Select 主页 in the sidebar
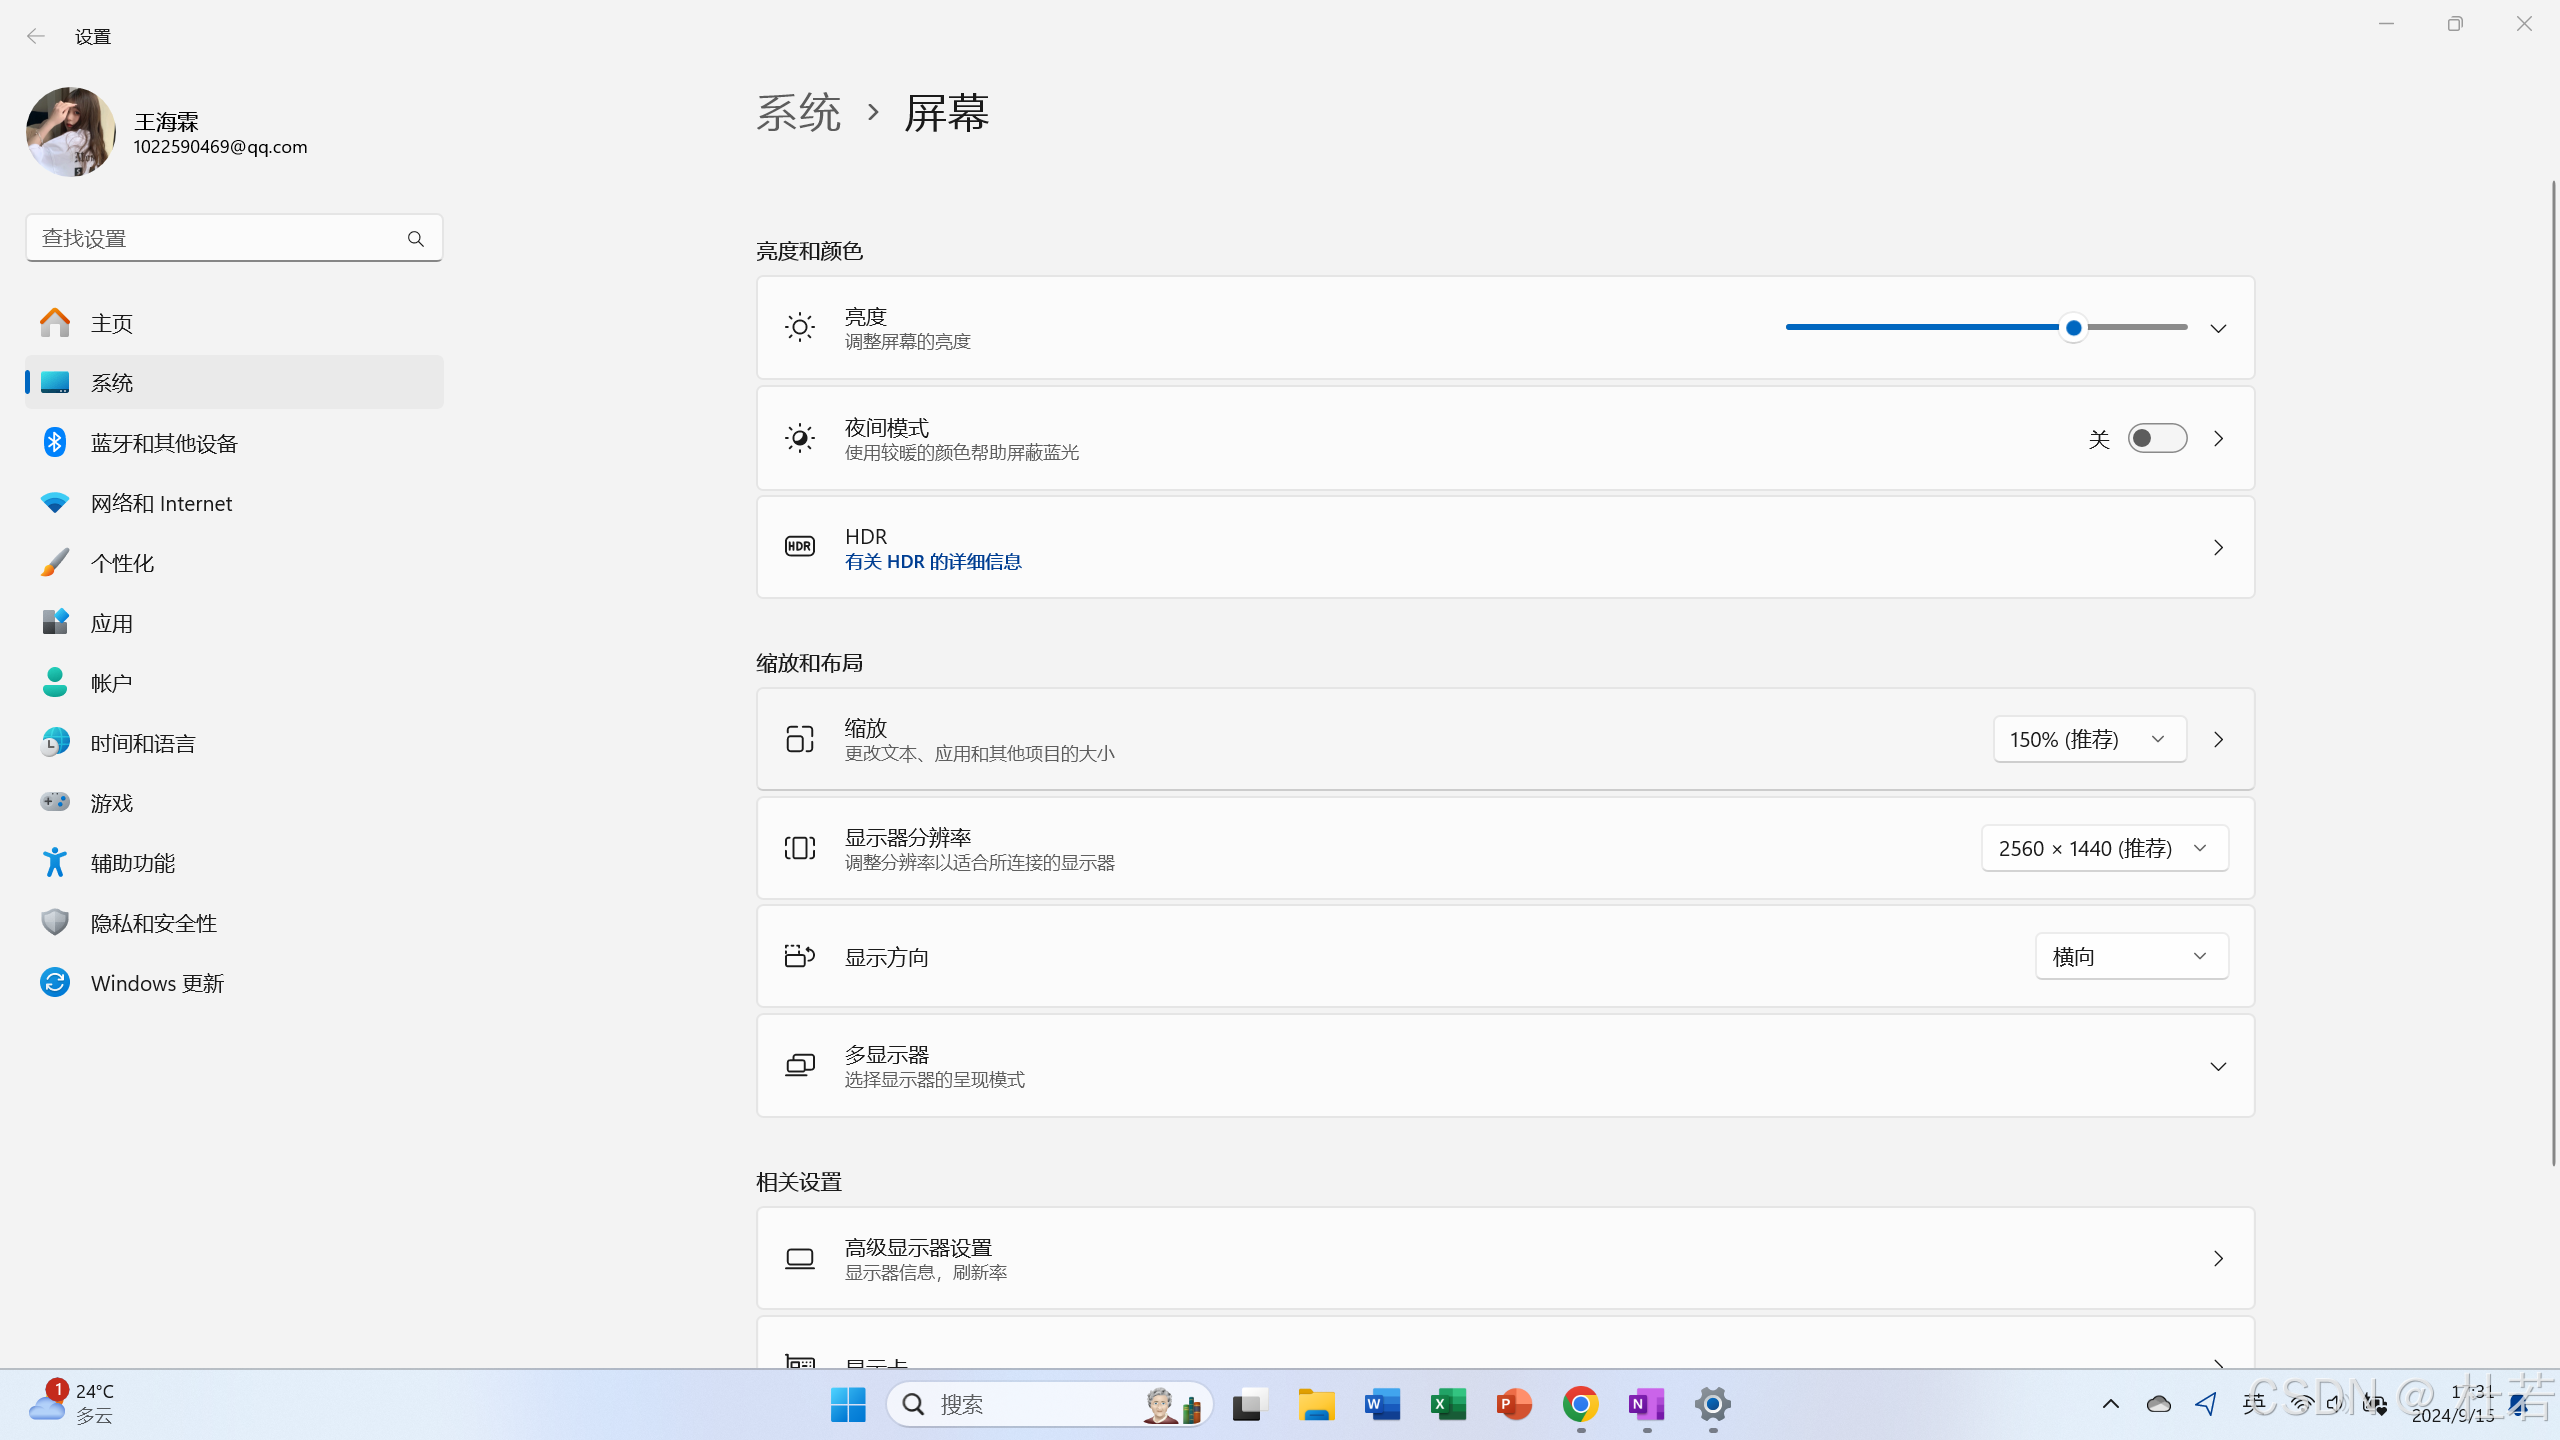 111,323
